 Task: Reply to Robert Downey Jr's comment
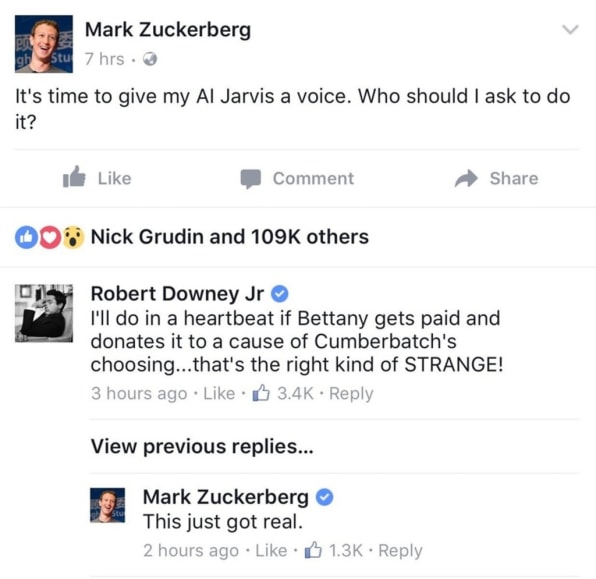point(351,394)
